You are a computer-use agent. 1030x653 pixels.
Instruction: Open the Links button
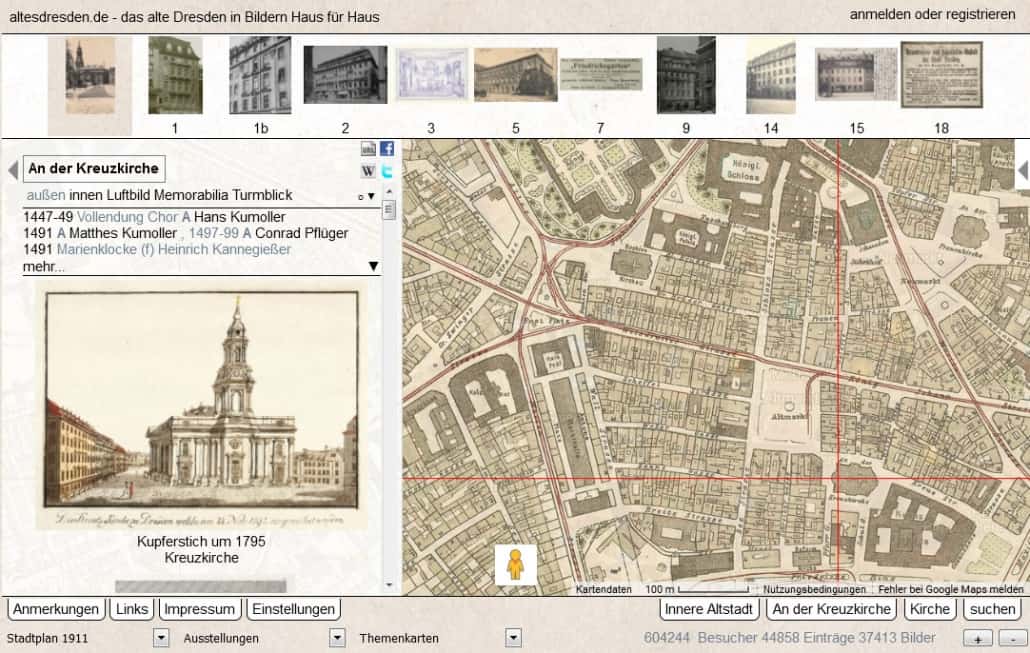click(x=132, y=609)
